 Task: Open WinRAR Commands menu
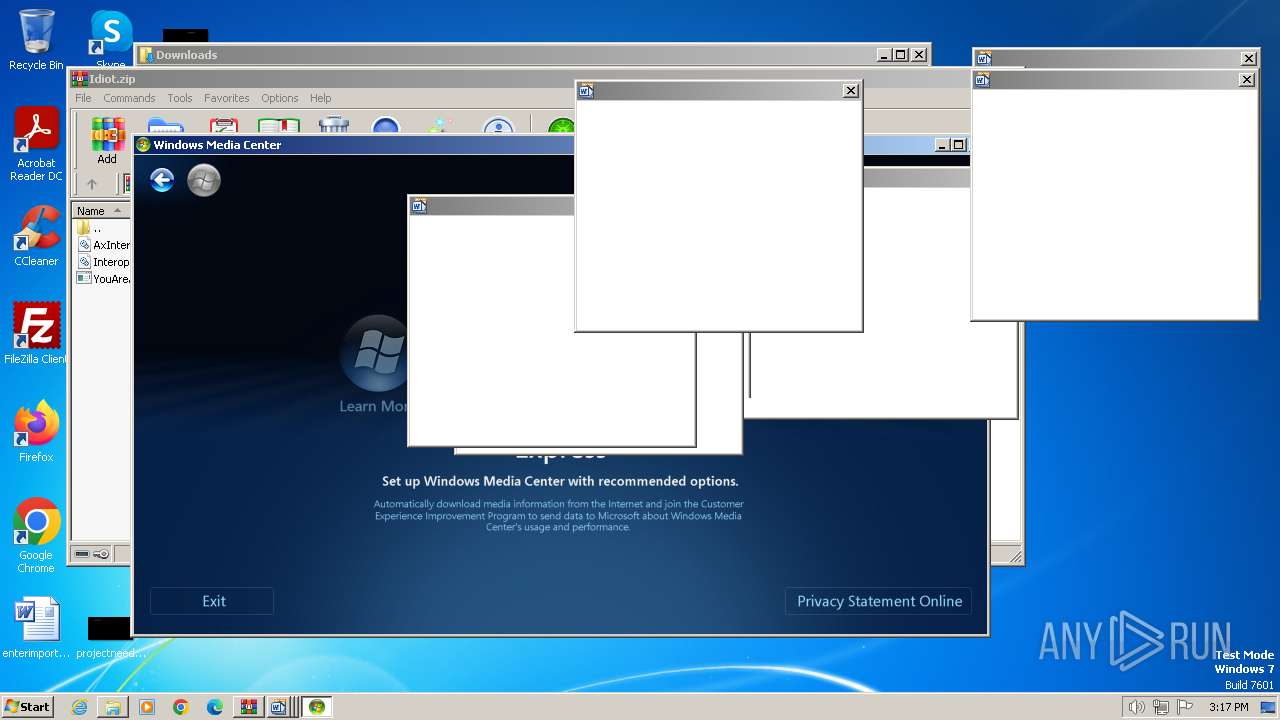[x=129, y=98]
